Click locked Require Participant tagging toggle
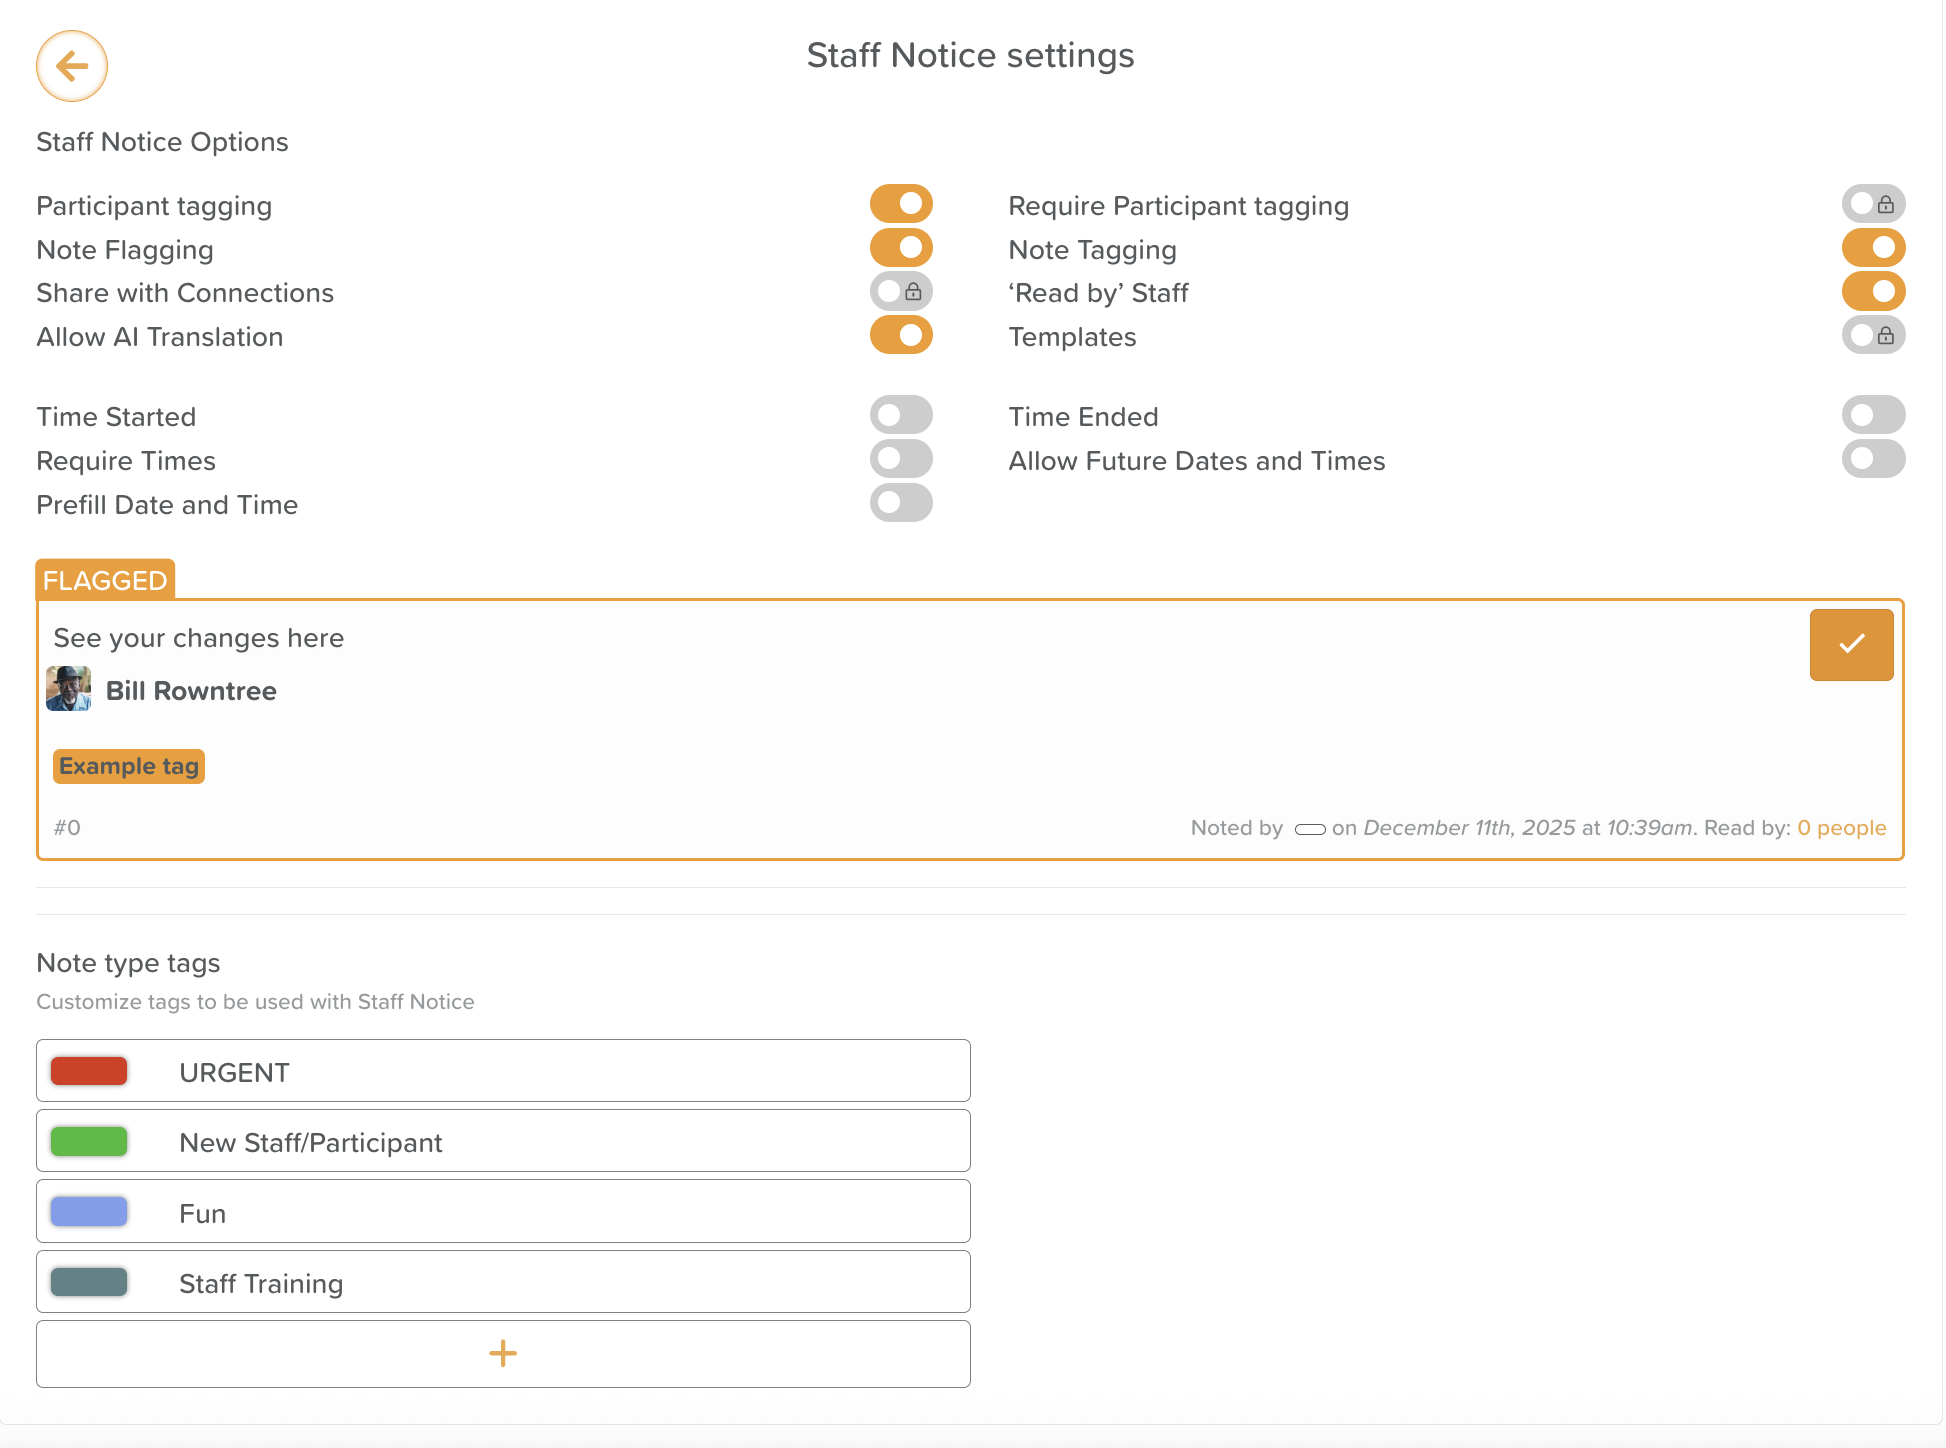1946x1448 pixels. coord(1873,205)
